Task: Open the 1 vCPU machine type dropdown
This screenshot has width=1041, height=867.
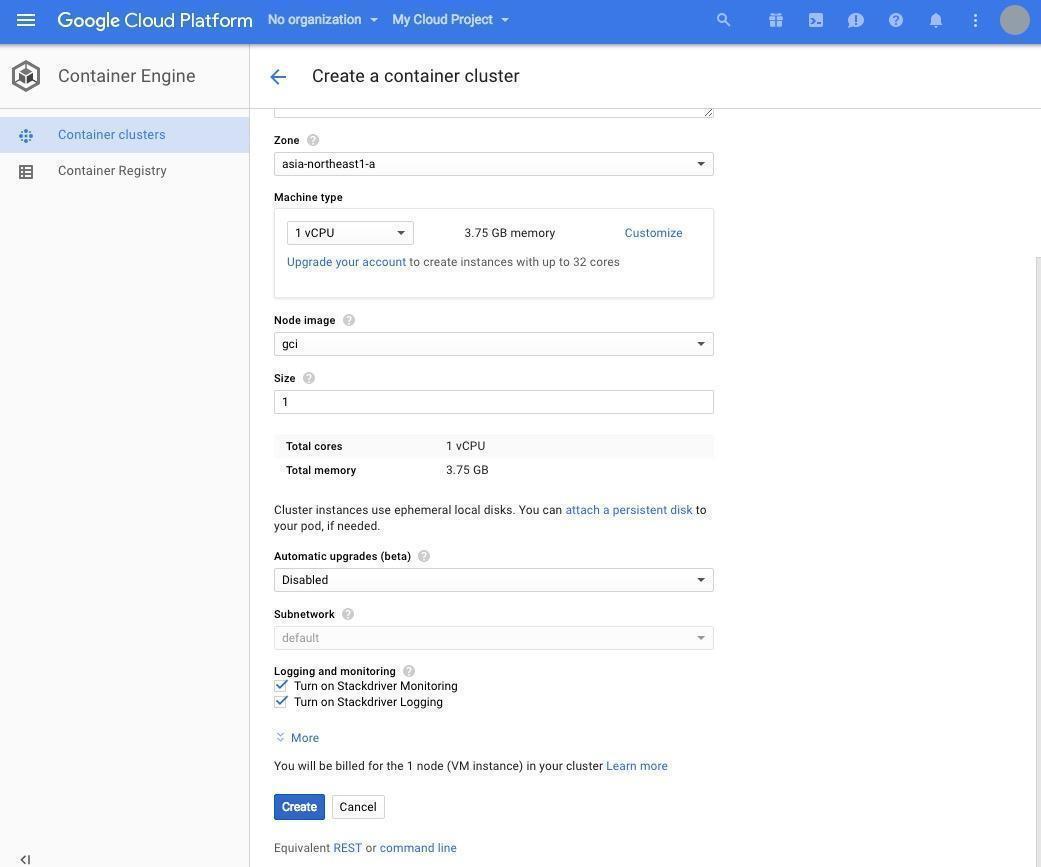Action: [350, 233]
